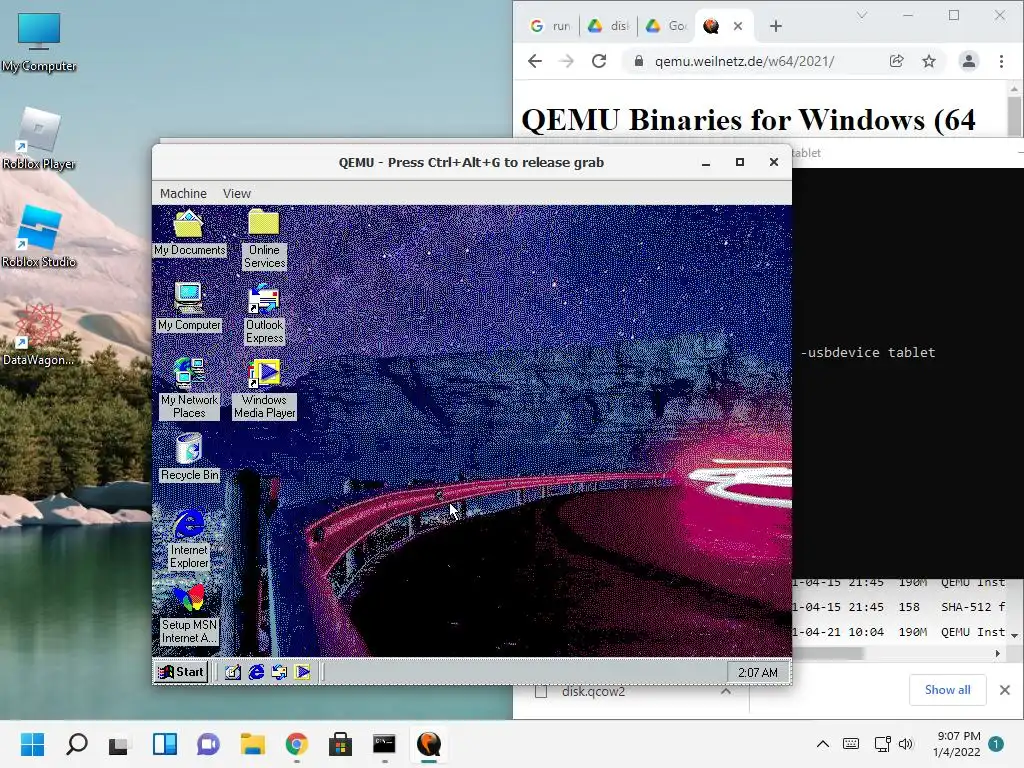
Task: Switch to the 'Go' Drive tab in Chrome
Action: 666,26
